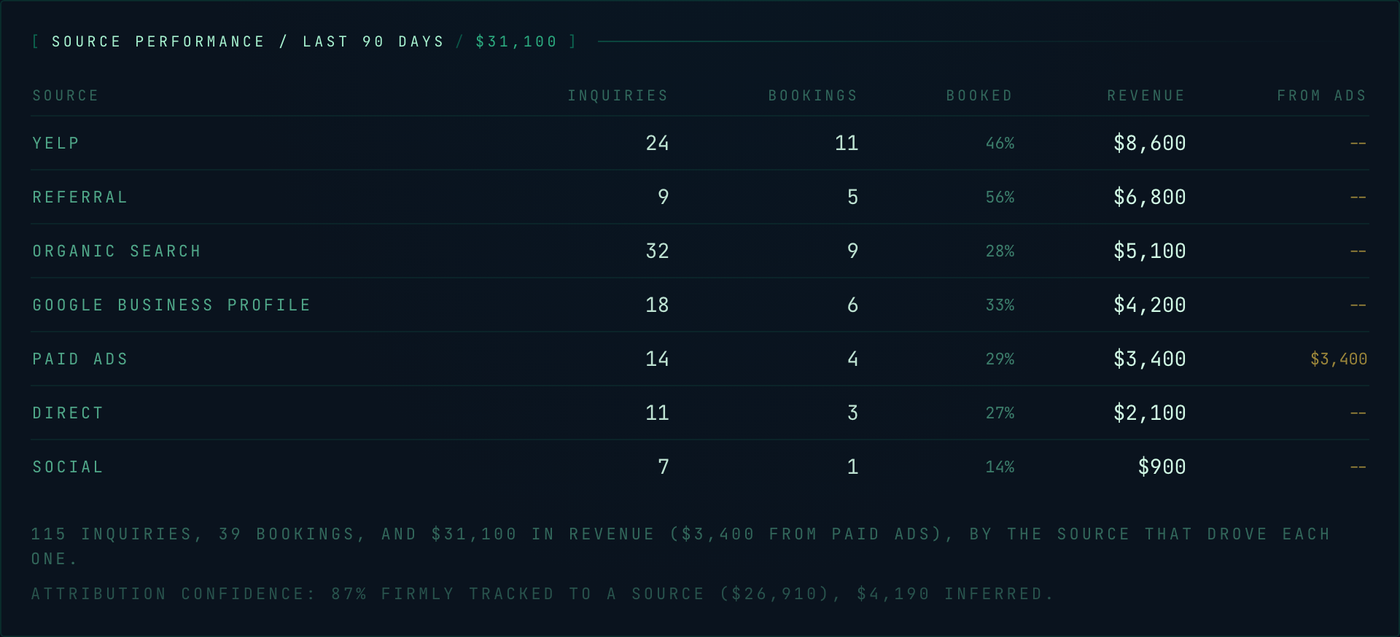The height and width of the screenshot is (637, 1400).
Task: Select the SOCIAL source row label
Action: click(x=68, y=467)
